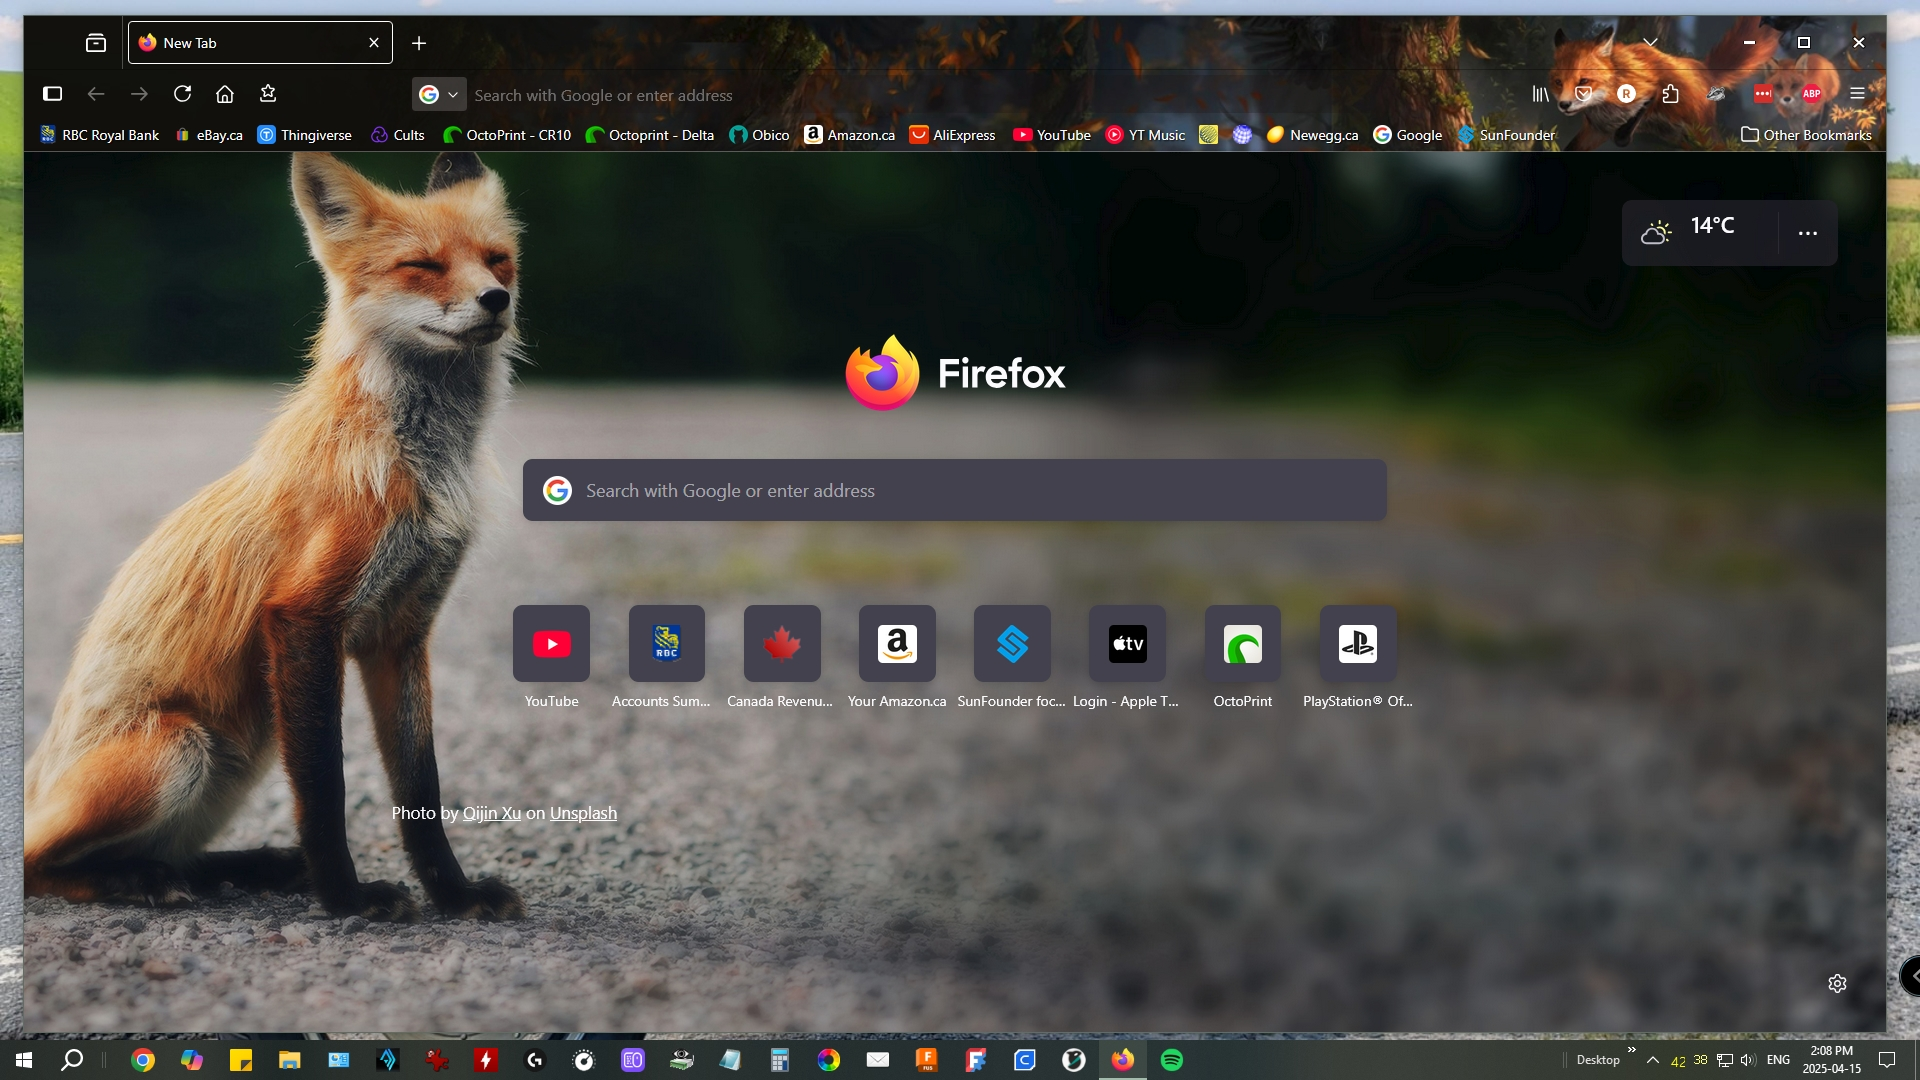Open File Explorer from the taskbar
This screenshot has width=1920, height=1080.
point(290,1060)
